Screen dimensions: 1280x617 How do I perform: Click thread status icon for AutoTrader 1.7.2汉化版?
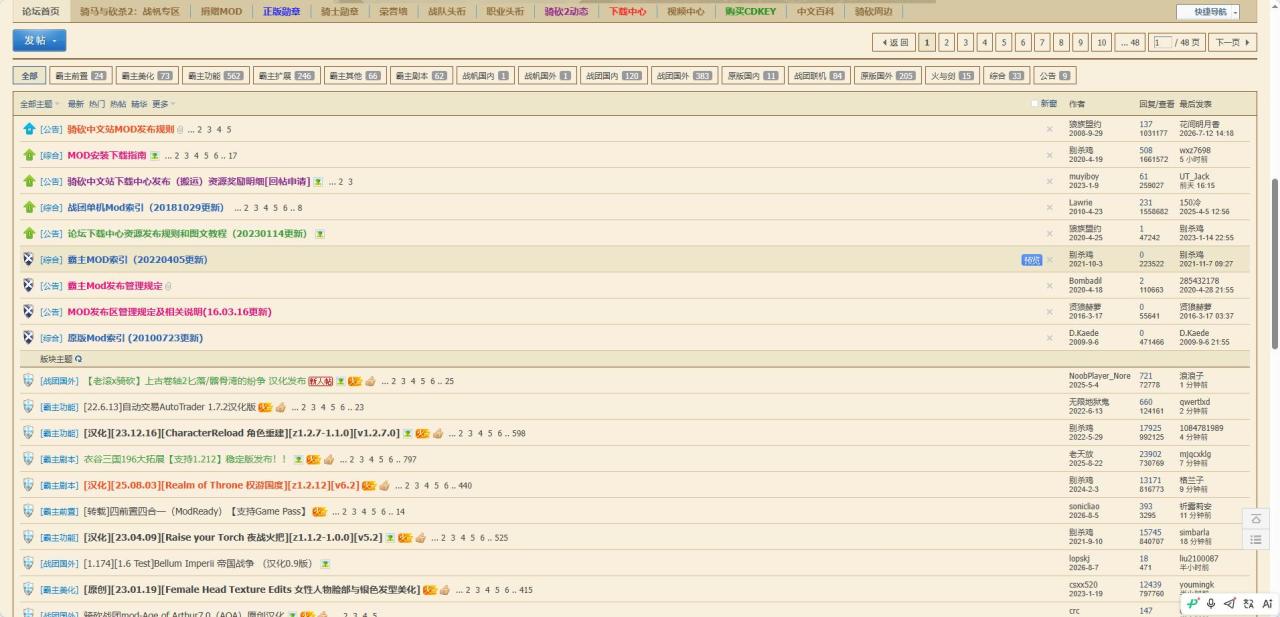[29, 407]
